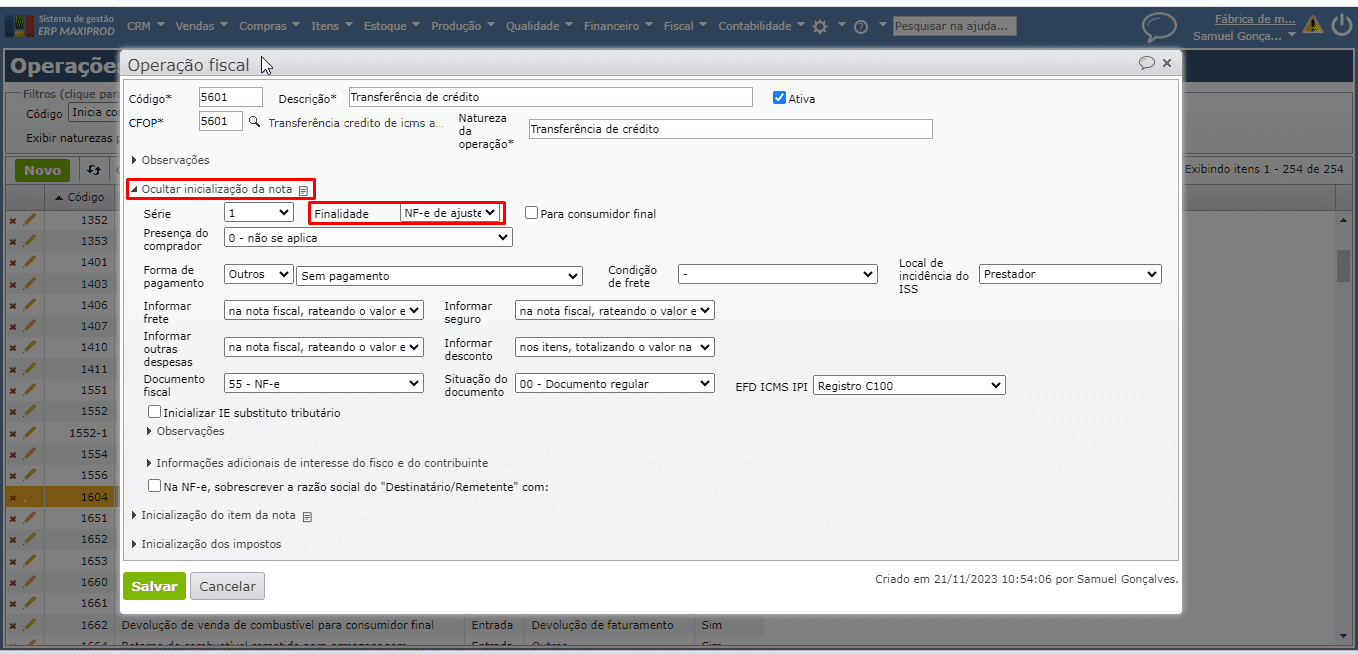Click the delete X for row 1552-1
Viewport: 1358px width, 654px height.
(x=13, y=433)
